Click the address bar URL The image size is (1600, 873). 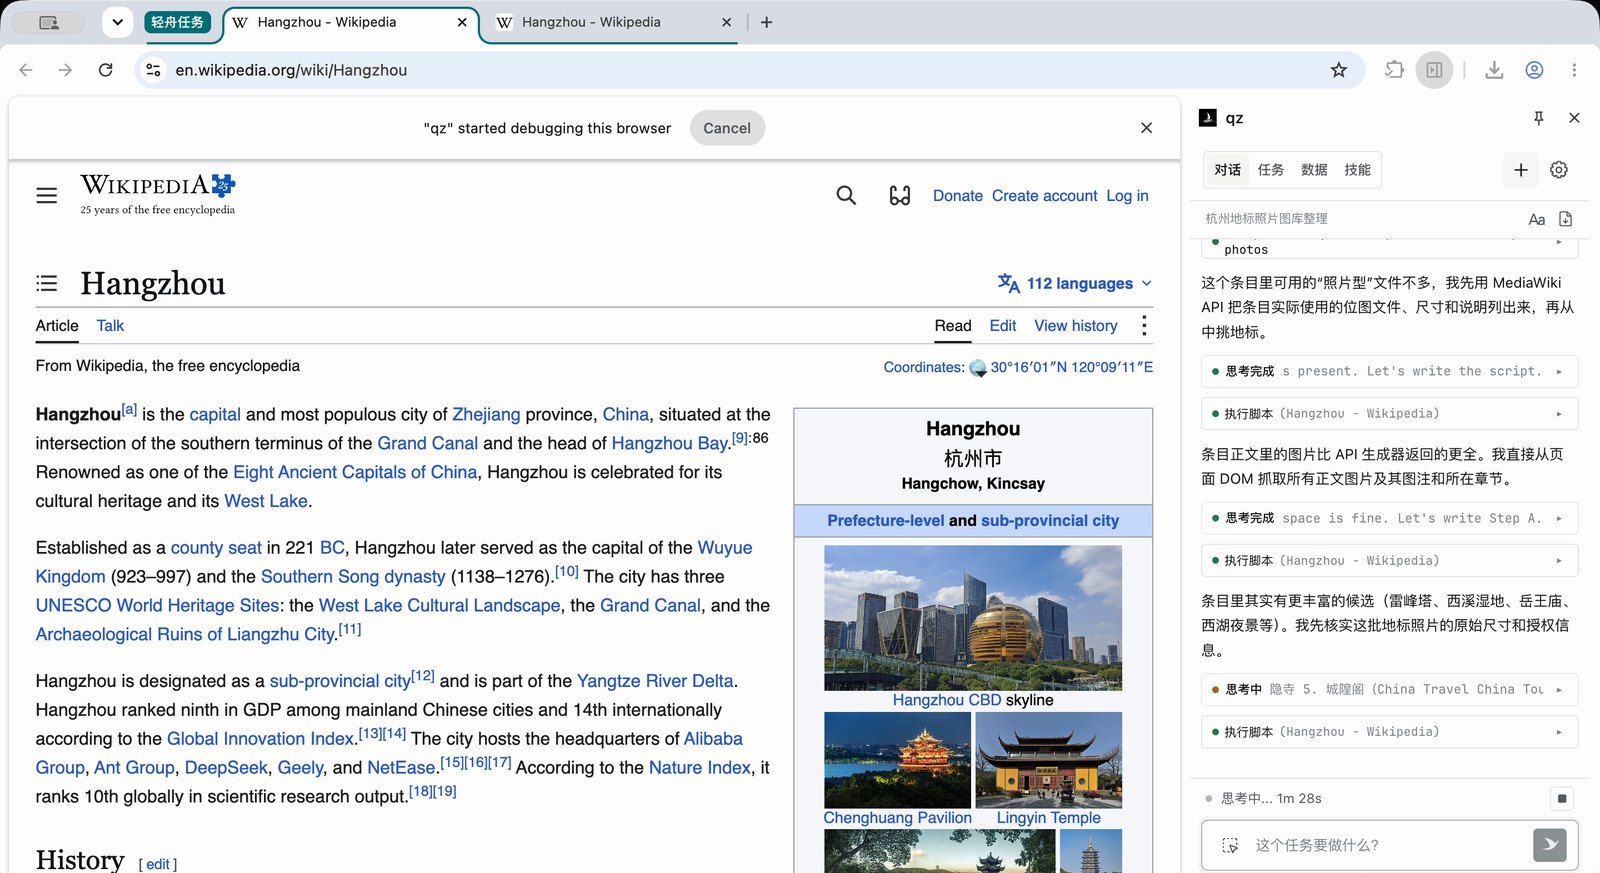coord(291,70)
